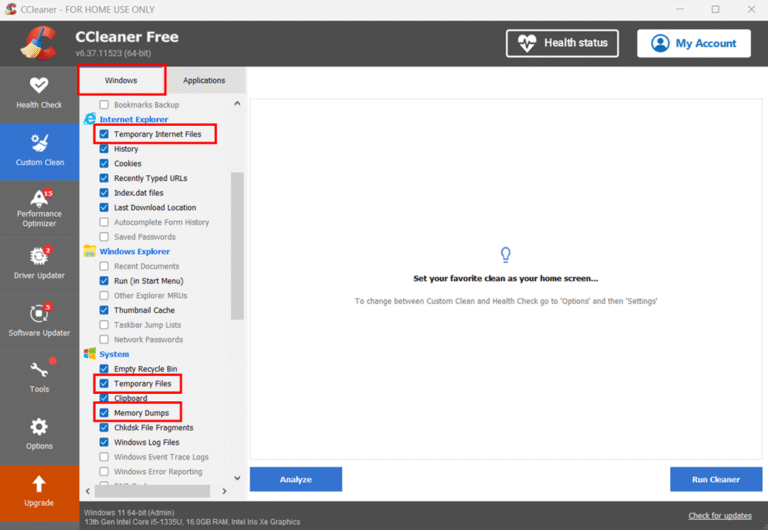Click horizontal scroll right arrow

224,491
